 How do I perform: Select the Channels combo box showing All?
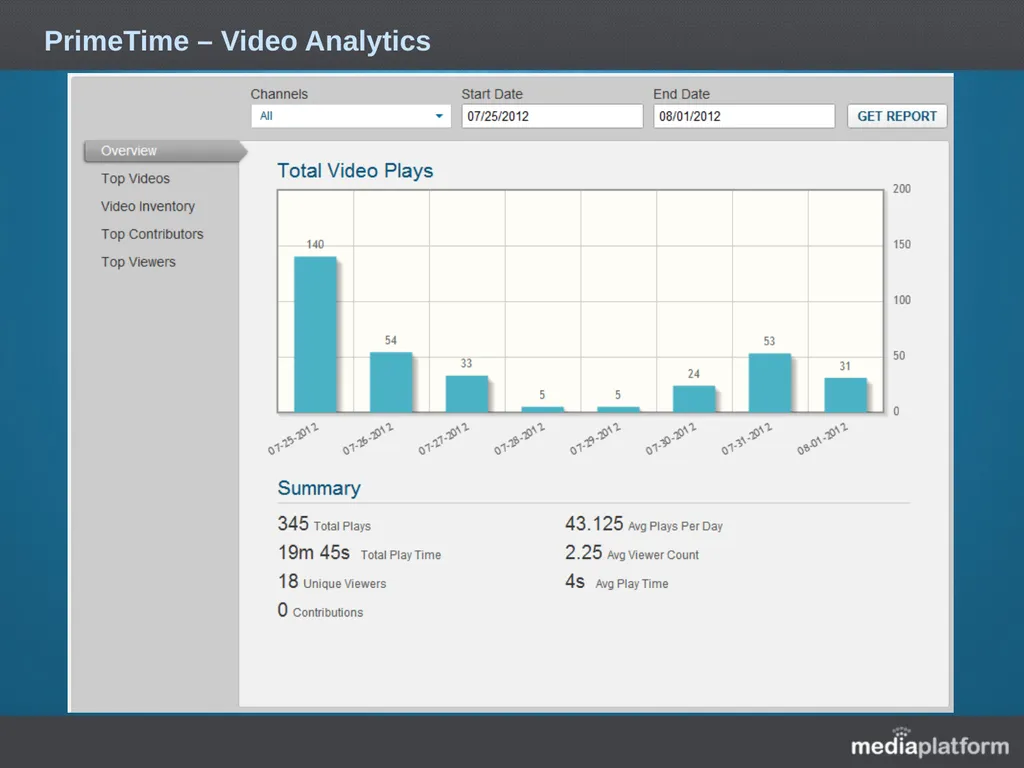point(351,116)
